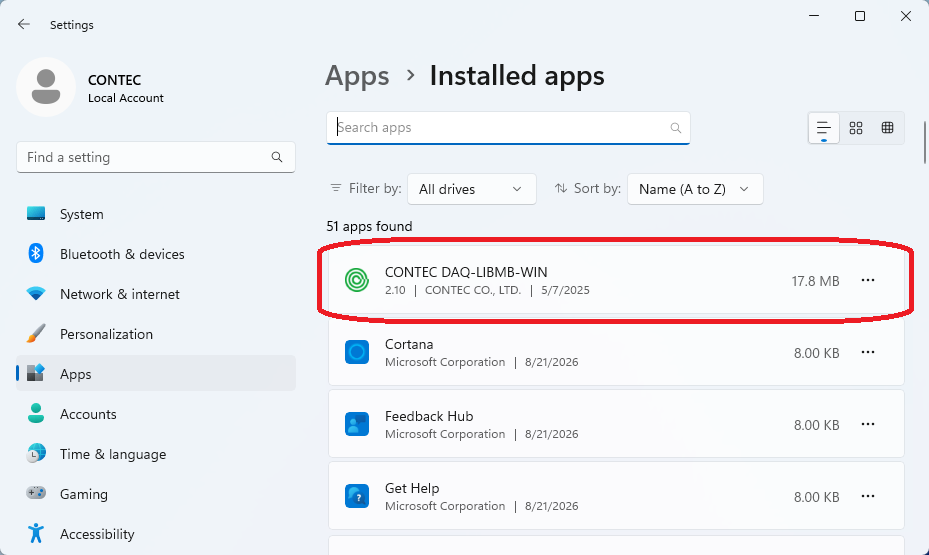The width and height of the screenshot is (929, 555).
Task: Open Accounts settings
Action: point(156,414)
